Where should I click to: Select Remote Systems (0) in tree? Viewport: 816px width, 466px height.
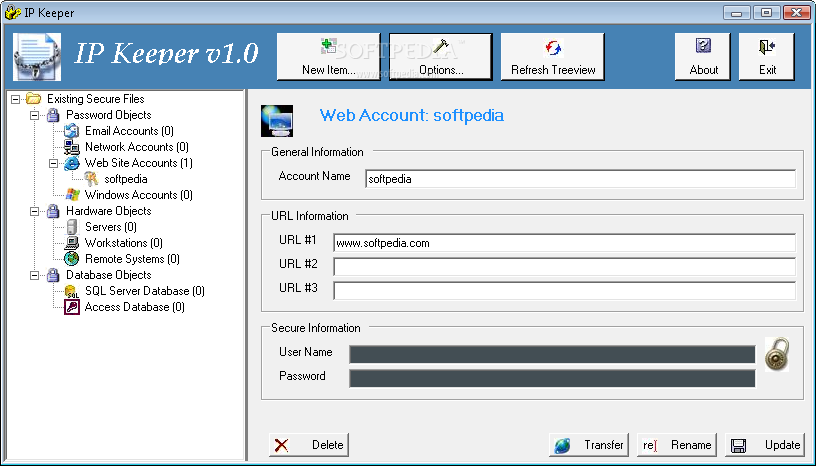point(132,259)
